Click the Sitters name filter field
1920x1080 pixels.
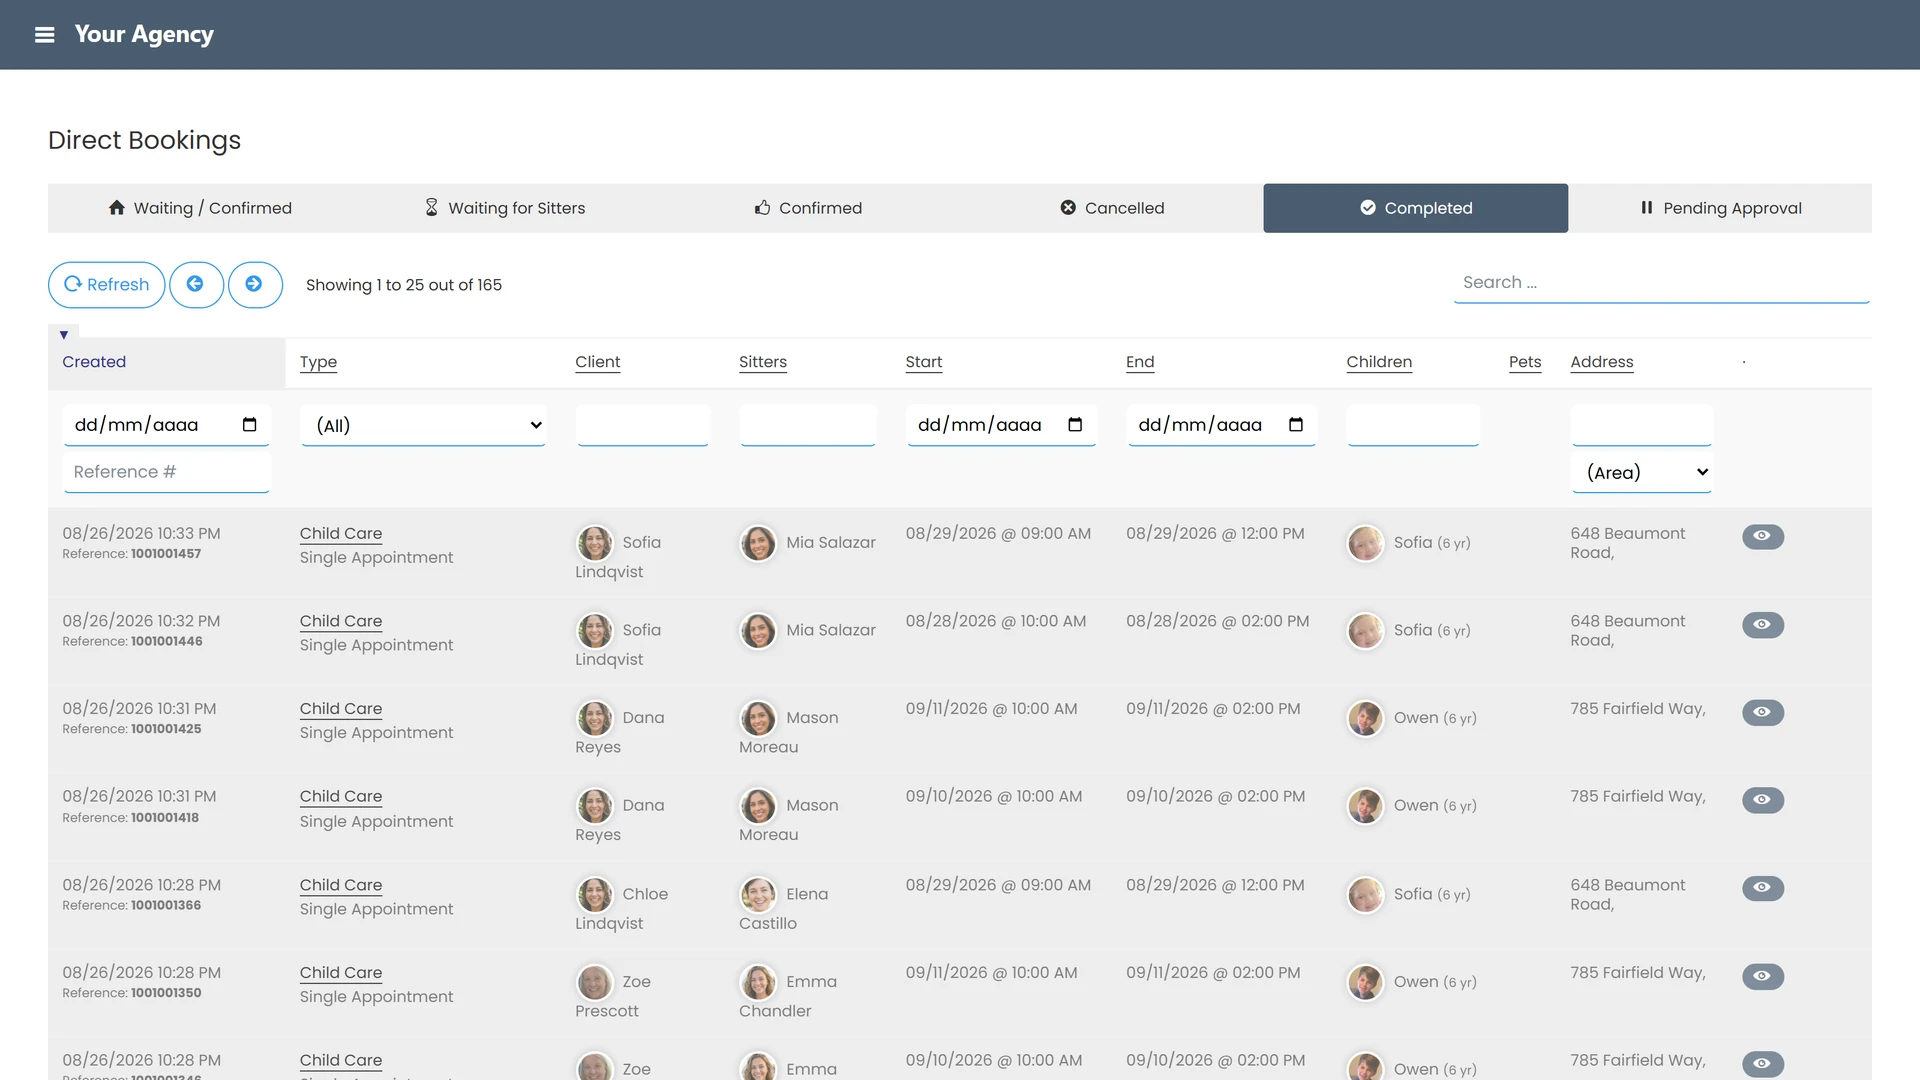[808, 425]
